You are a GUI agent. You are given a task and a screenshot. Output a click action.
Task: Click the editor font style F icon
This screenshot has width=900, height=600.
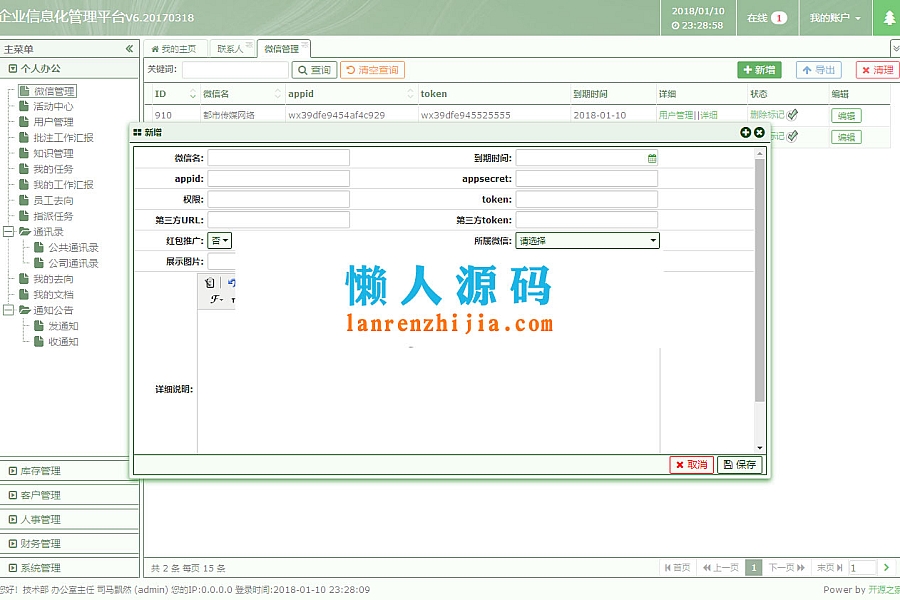pyautogui.click(x=216, y=299)
